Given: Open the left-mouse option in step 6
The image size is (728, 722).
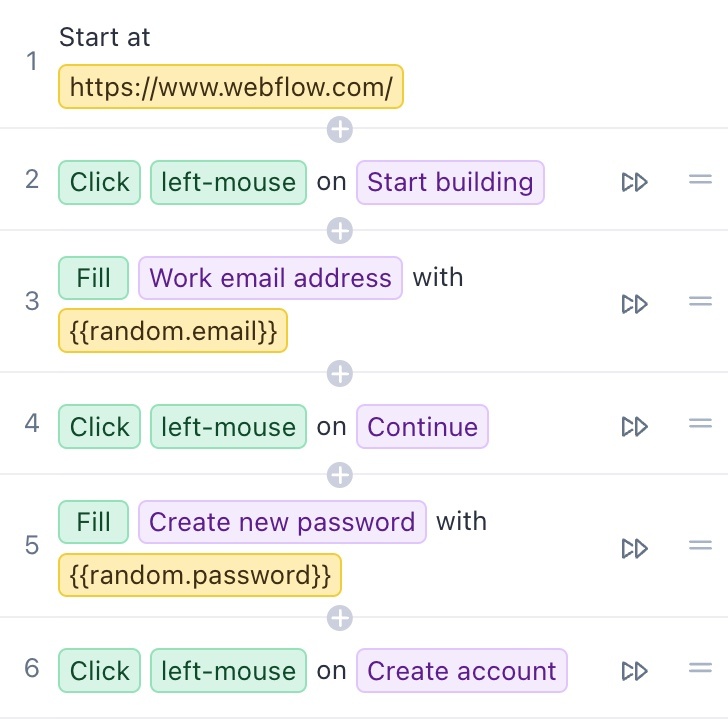Looking at the screenshot, I should [228, 671].
